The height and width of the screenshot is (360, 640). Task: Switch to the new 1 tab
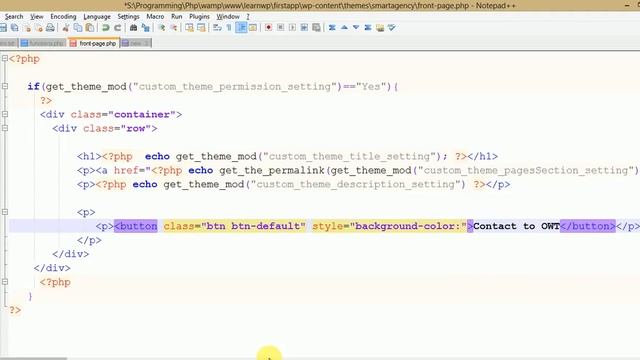(136, 43)
